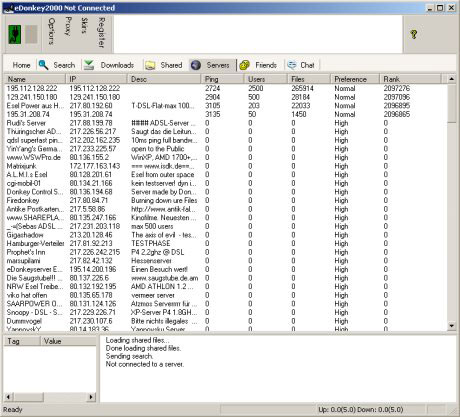The height and width of the screenshot is (417, 460).
Task: Switch to the Downloads tab label
Action: click(x=117, y=65)
